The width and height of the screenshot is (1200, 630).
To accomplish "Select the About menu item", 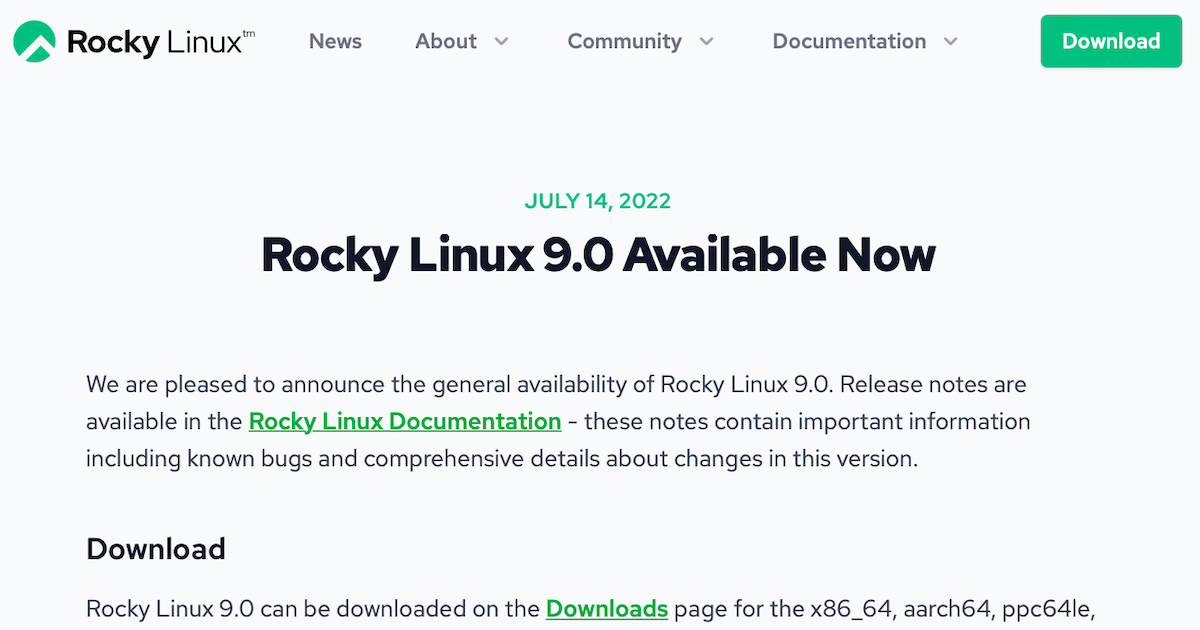I will [x=446, y=41].
